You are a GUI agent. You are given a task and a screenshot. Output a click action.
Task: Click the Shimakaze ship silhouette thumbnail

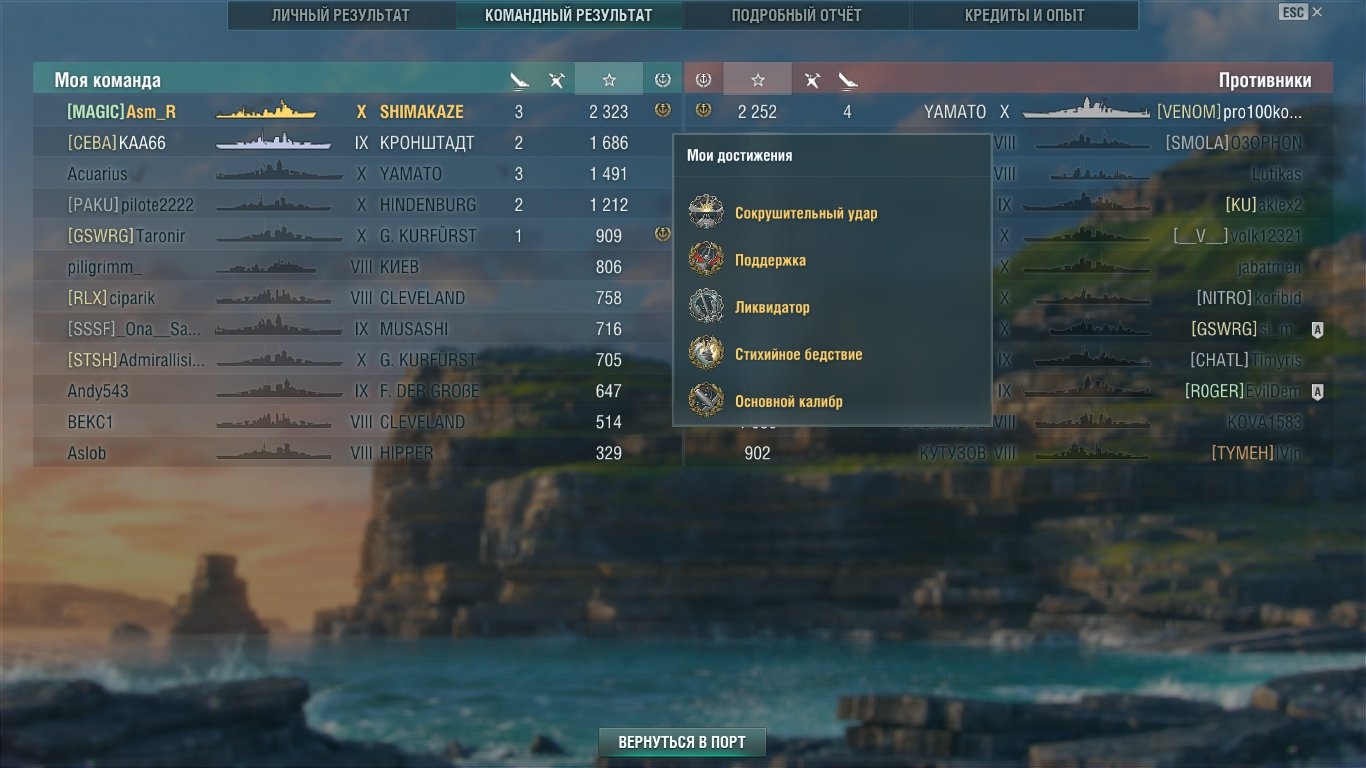[266, 111]
